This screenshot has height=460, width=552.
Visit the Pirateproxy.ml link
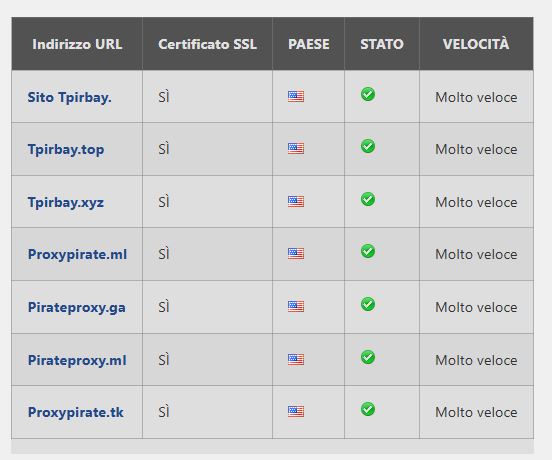click(x=77, y=360)
